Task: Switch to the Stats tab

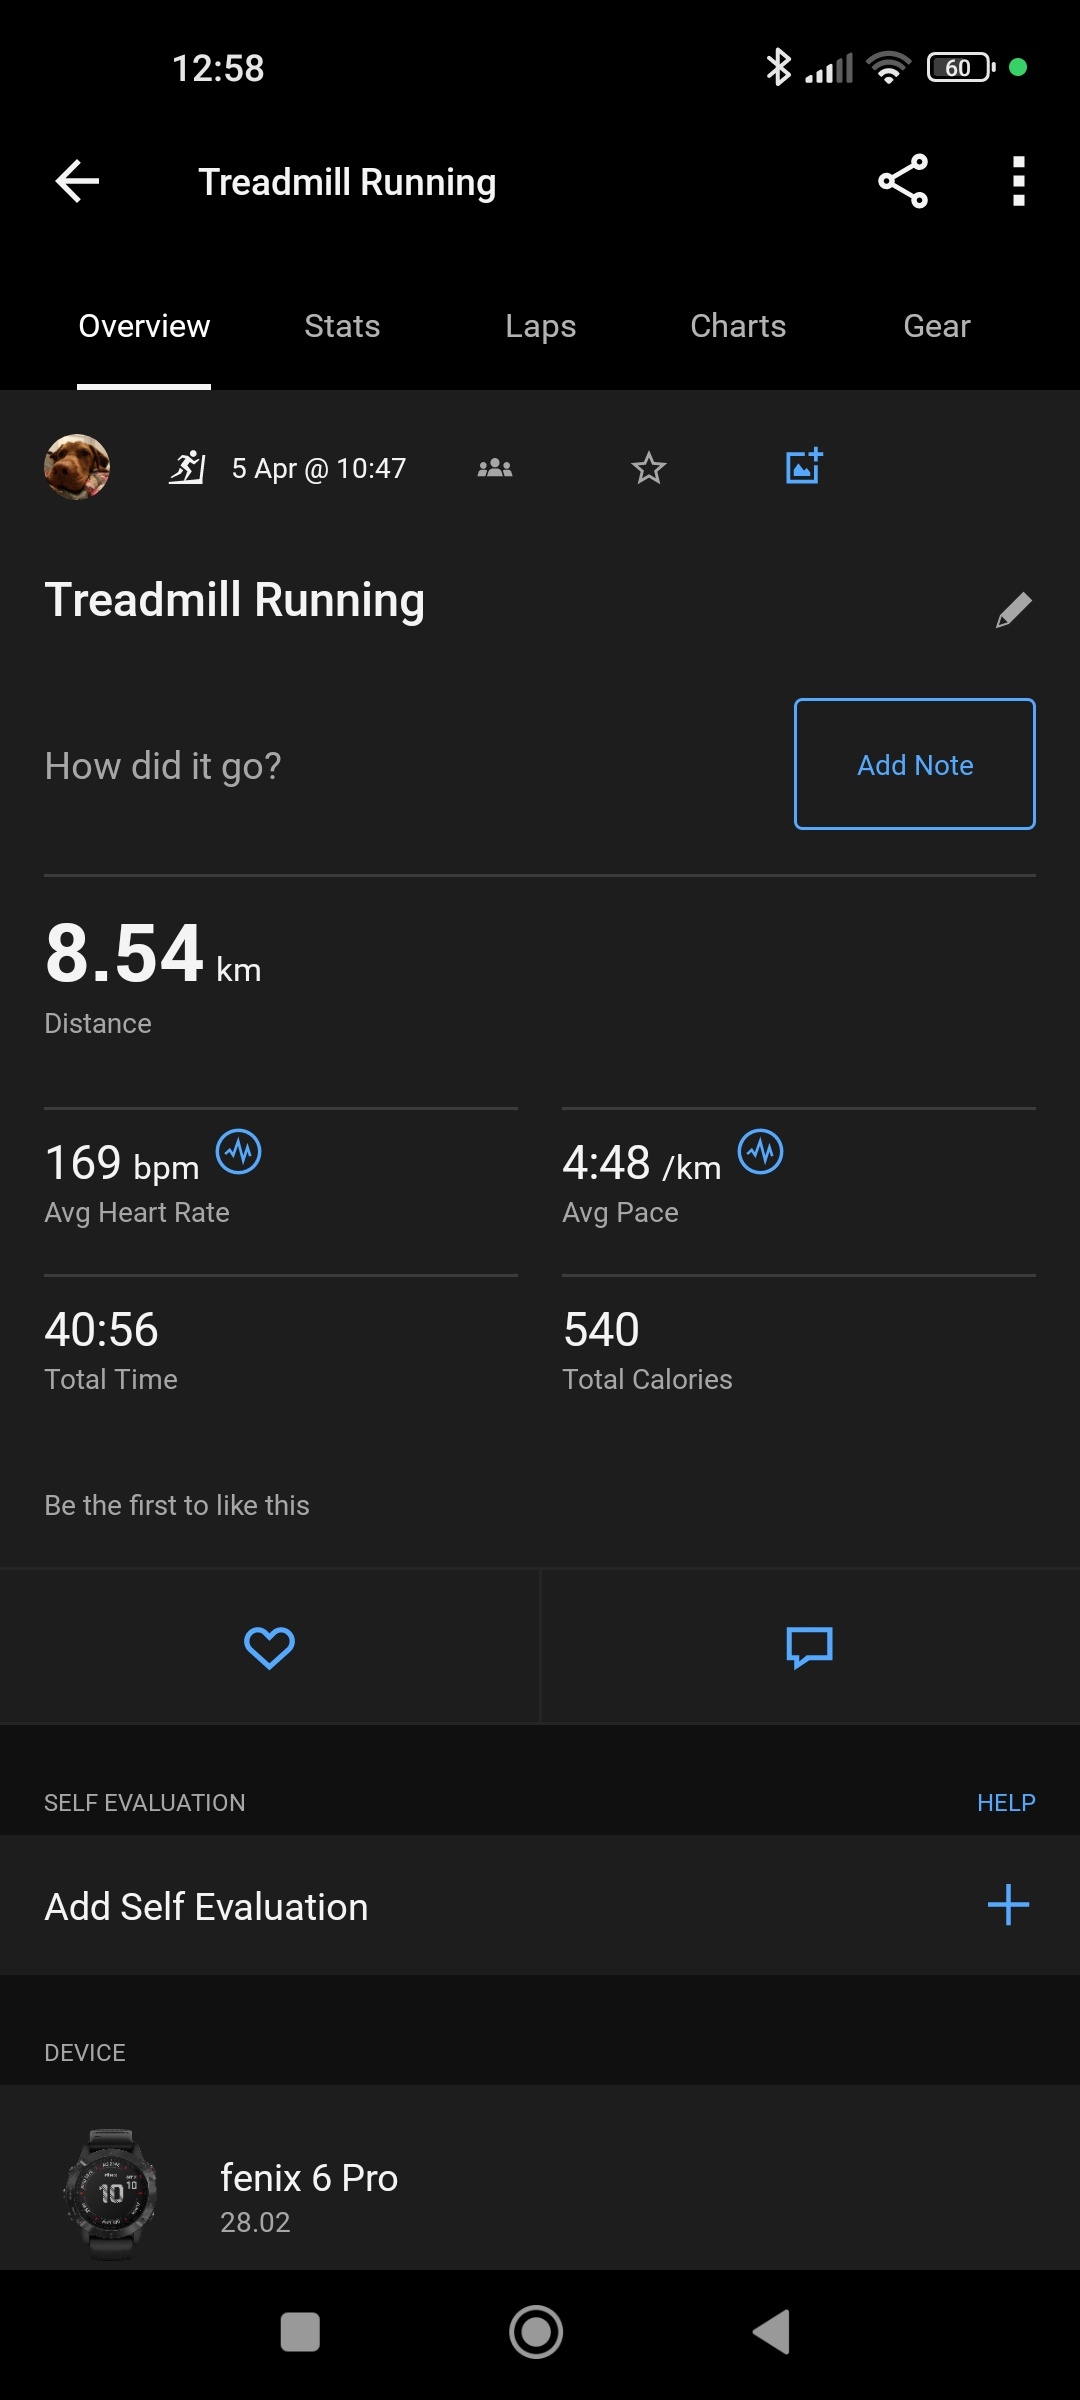Action: (342, 326)
